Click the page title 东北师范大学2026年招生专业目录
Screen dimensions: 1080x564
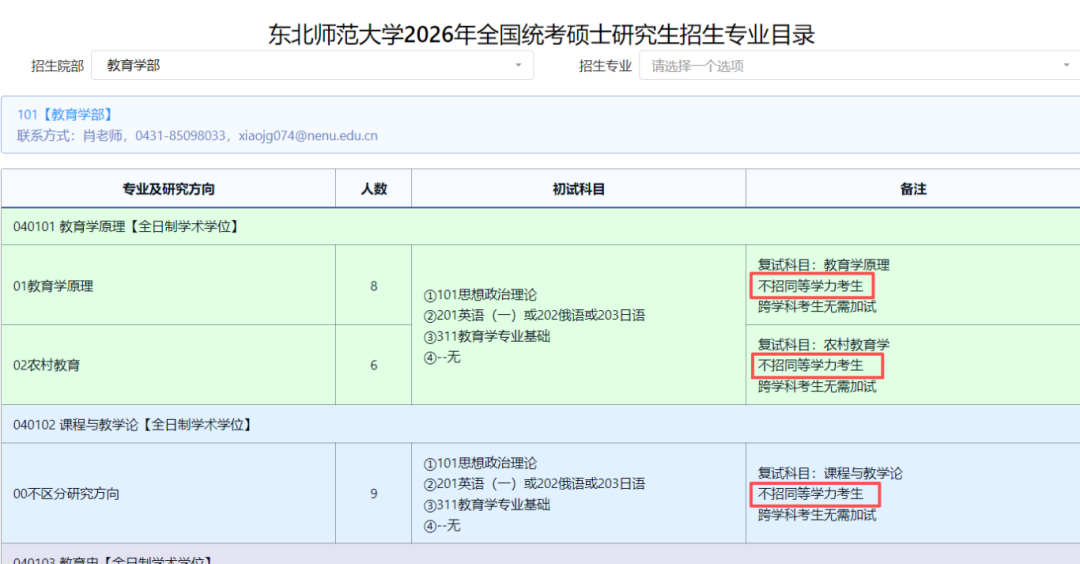click(x=541, y=35)
